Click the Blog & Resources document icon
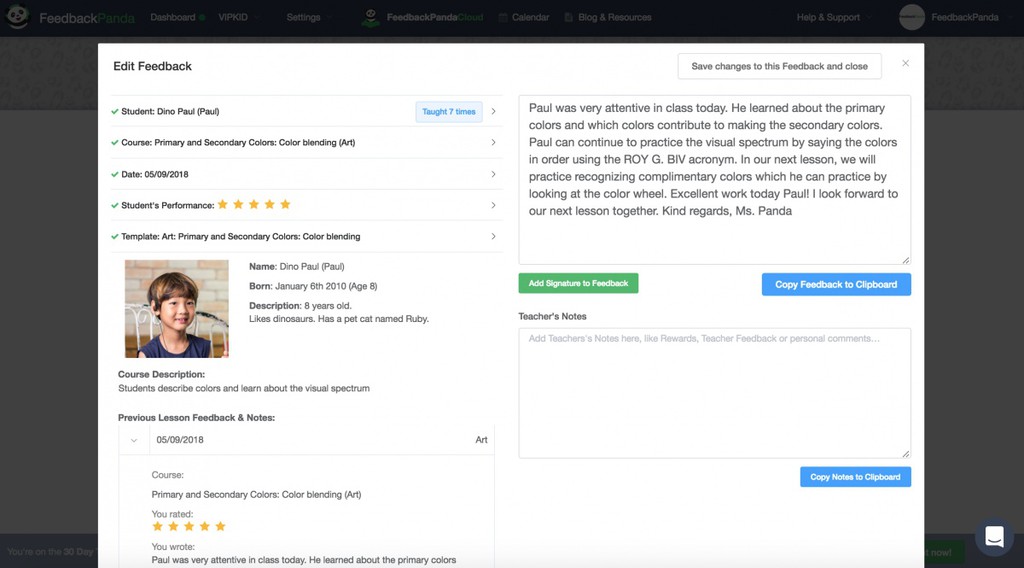Viewport: 1024px width, 568px height. point(569,18)
